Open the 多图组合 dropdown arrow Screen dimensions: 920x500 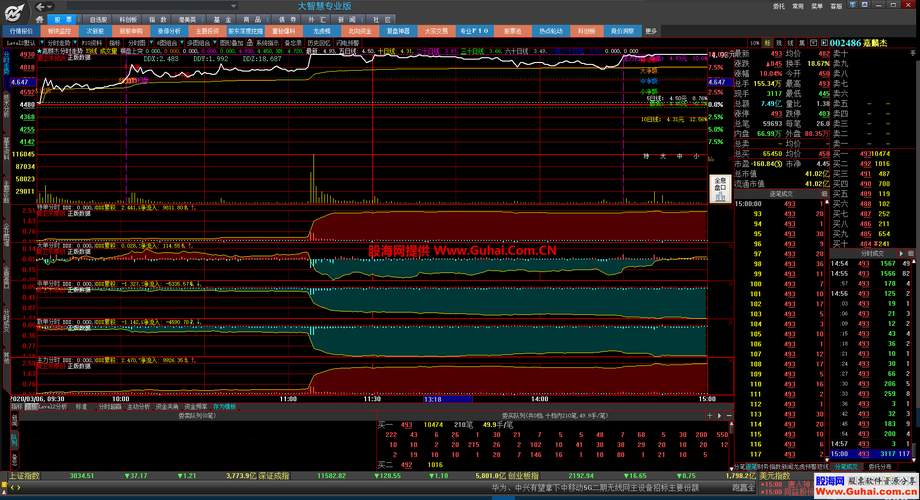pos(215,43)
